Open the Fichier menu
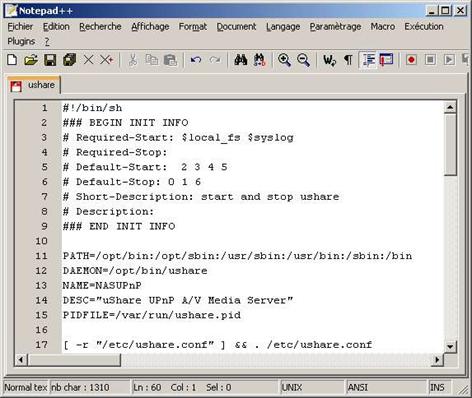The width and height of the screenshot is (472, 398). coord(20,26)
